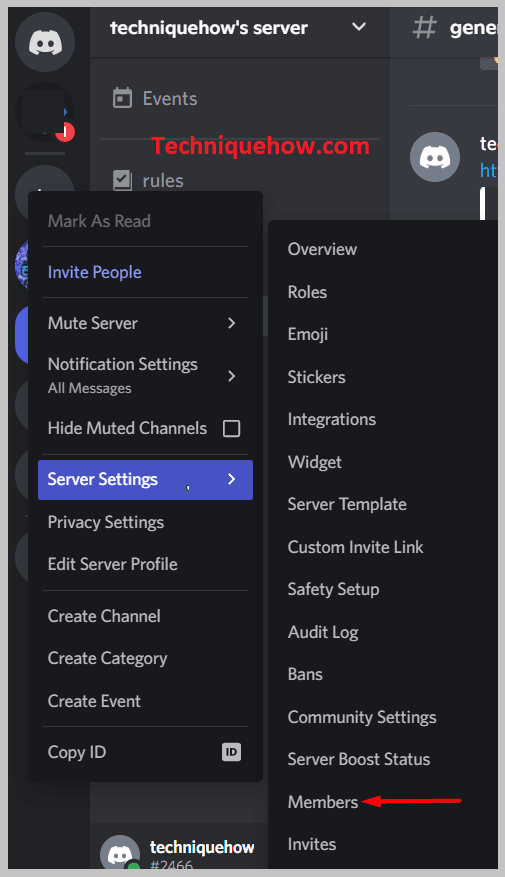Screen dimensions: 505x877
Task: Select Create Category option
Action: point(145,658)
